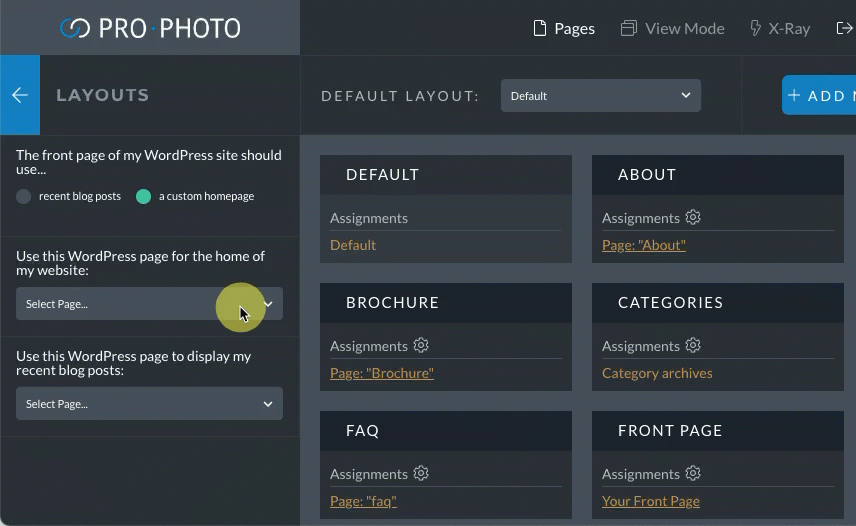The width and height of the screenshot is (856, 526).
Task: Open the Brochure layout assignments gear
Action: click(x=421, y=345)
